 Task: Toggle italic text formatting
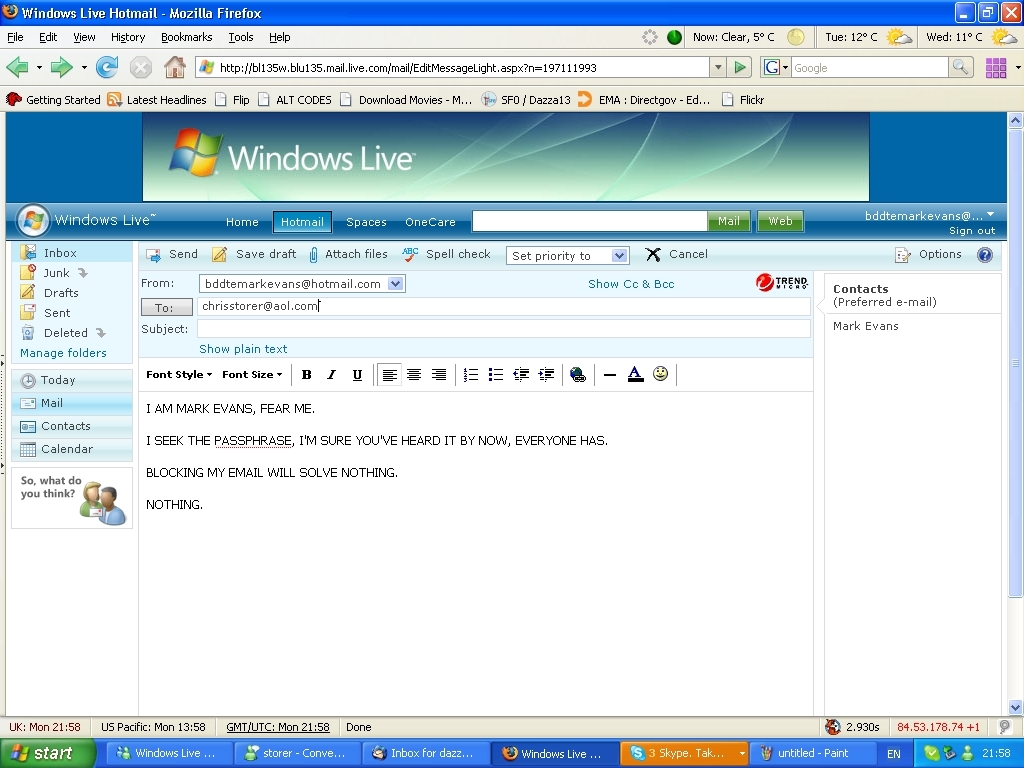click(332, 375)
